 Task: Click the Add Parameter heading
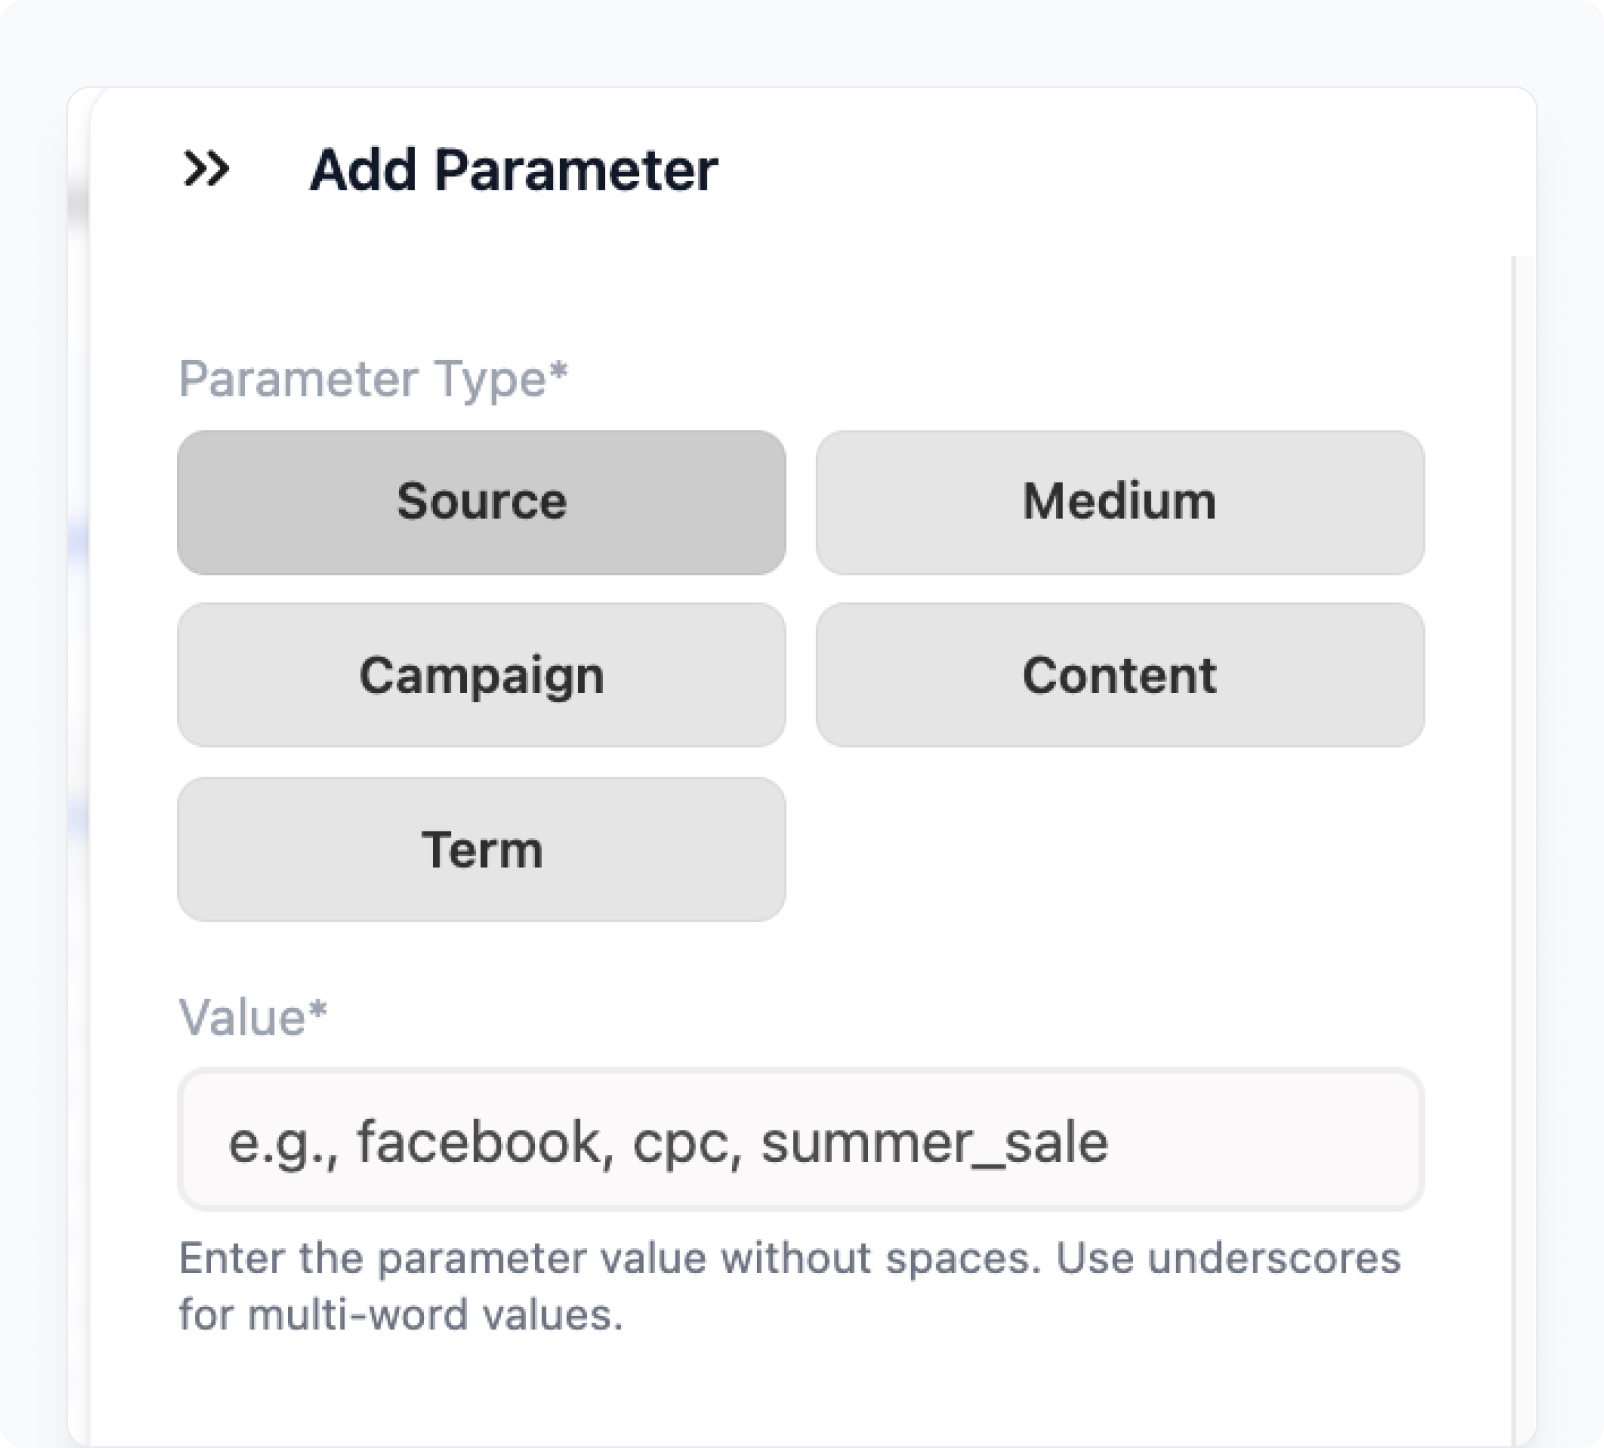(513, 169)
